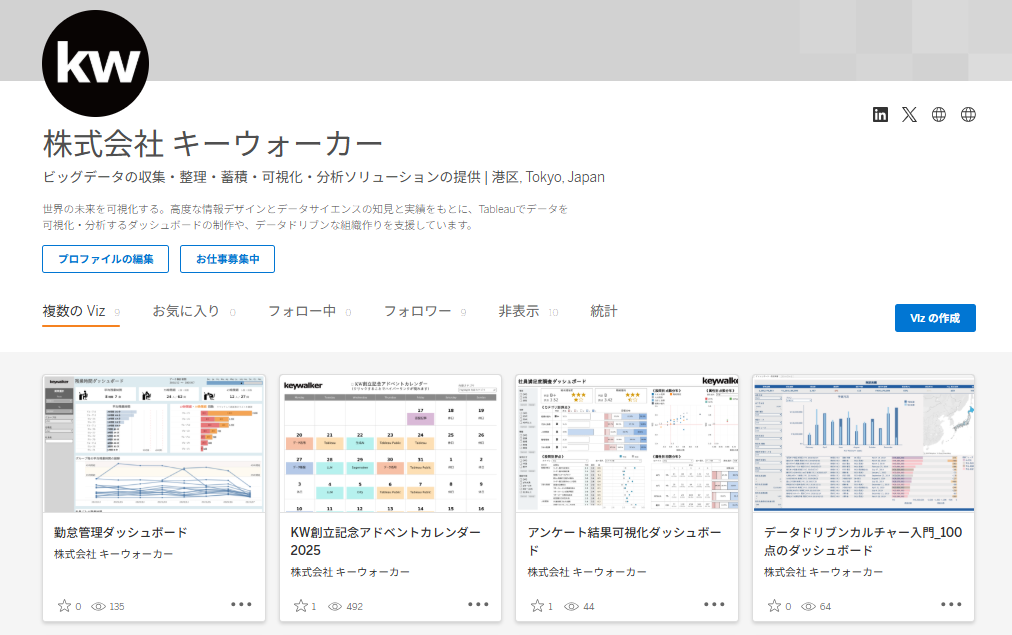
Task: Click the KW profile avatar logo
Action: 95,63
